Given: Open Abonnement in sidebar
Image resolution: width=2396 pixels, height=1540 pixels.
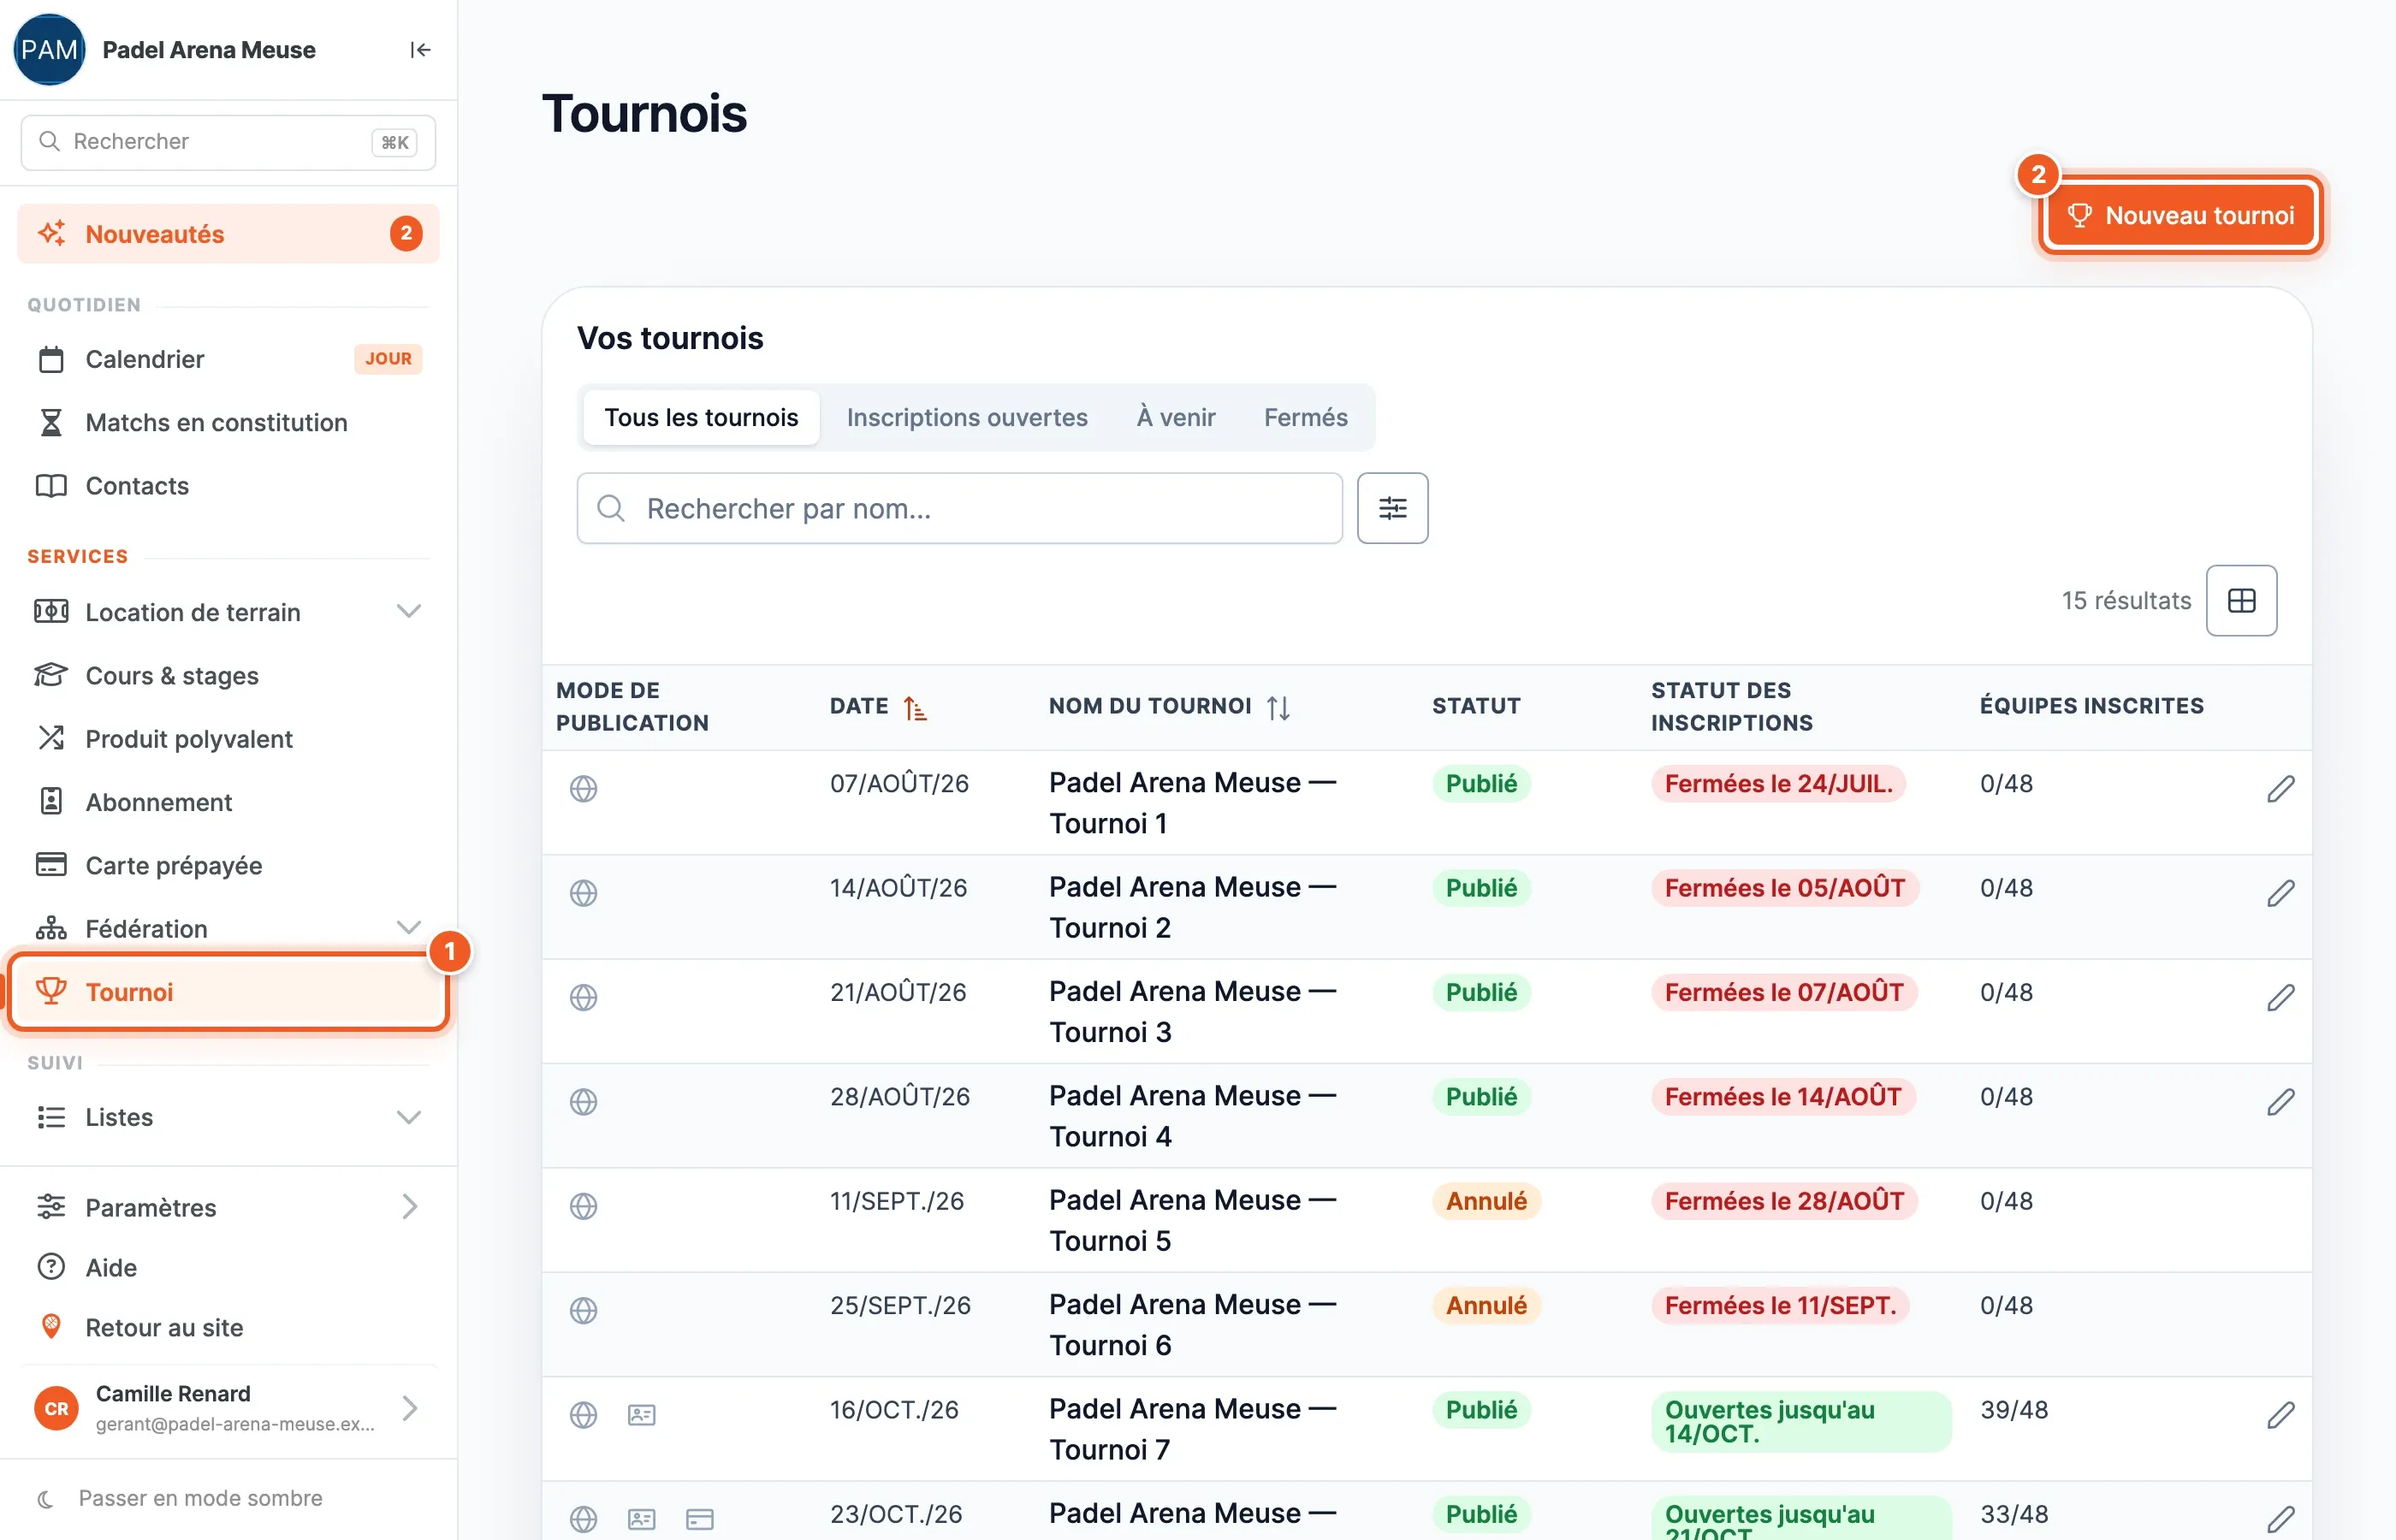Looking at the screenshot, I should [x=228, y=801].
